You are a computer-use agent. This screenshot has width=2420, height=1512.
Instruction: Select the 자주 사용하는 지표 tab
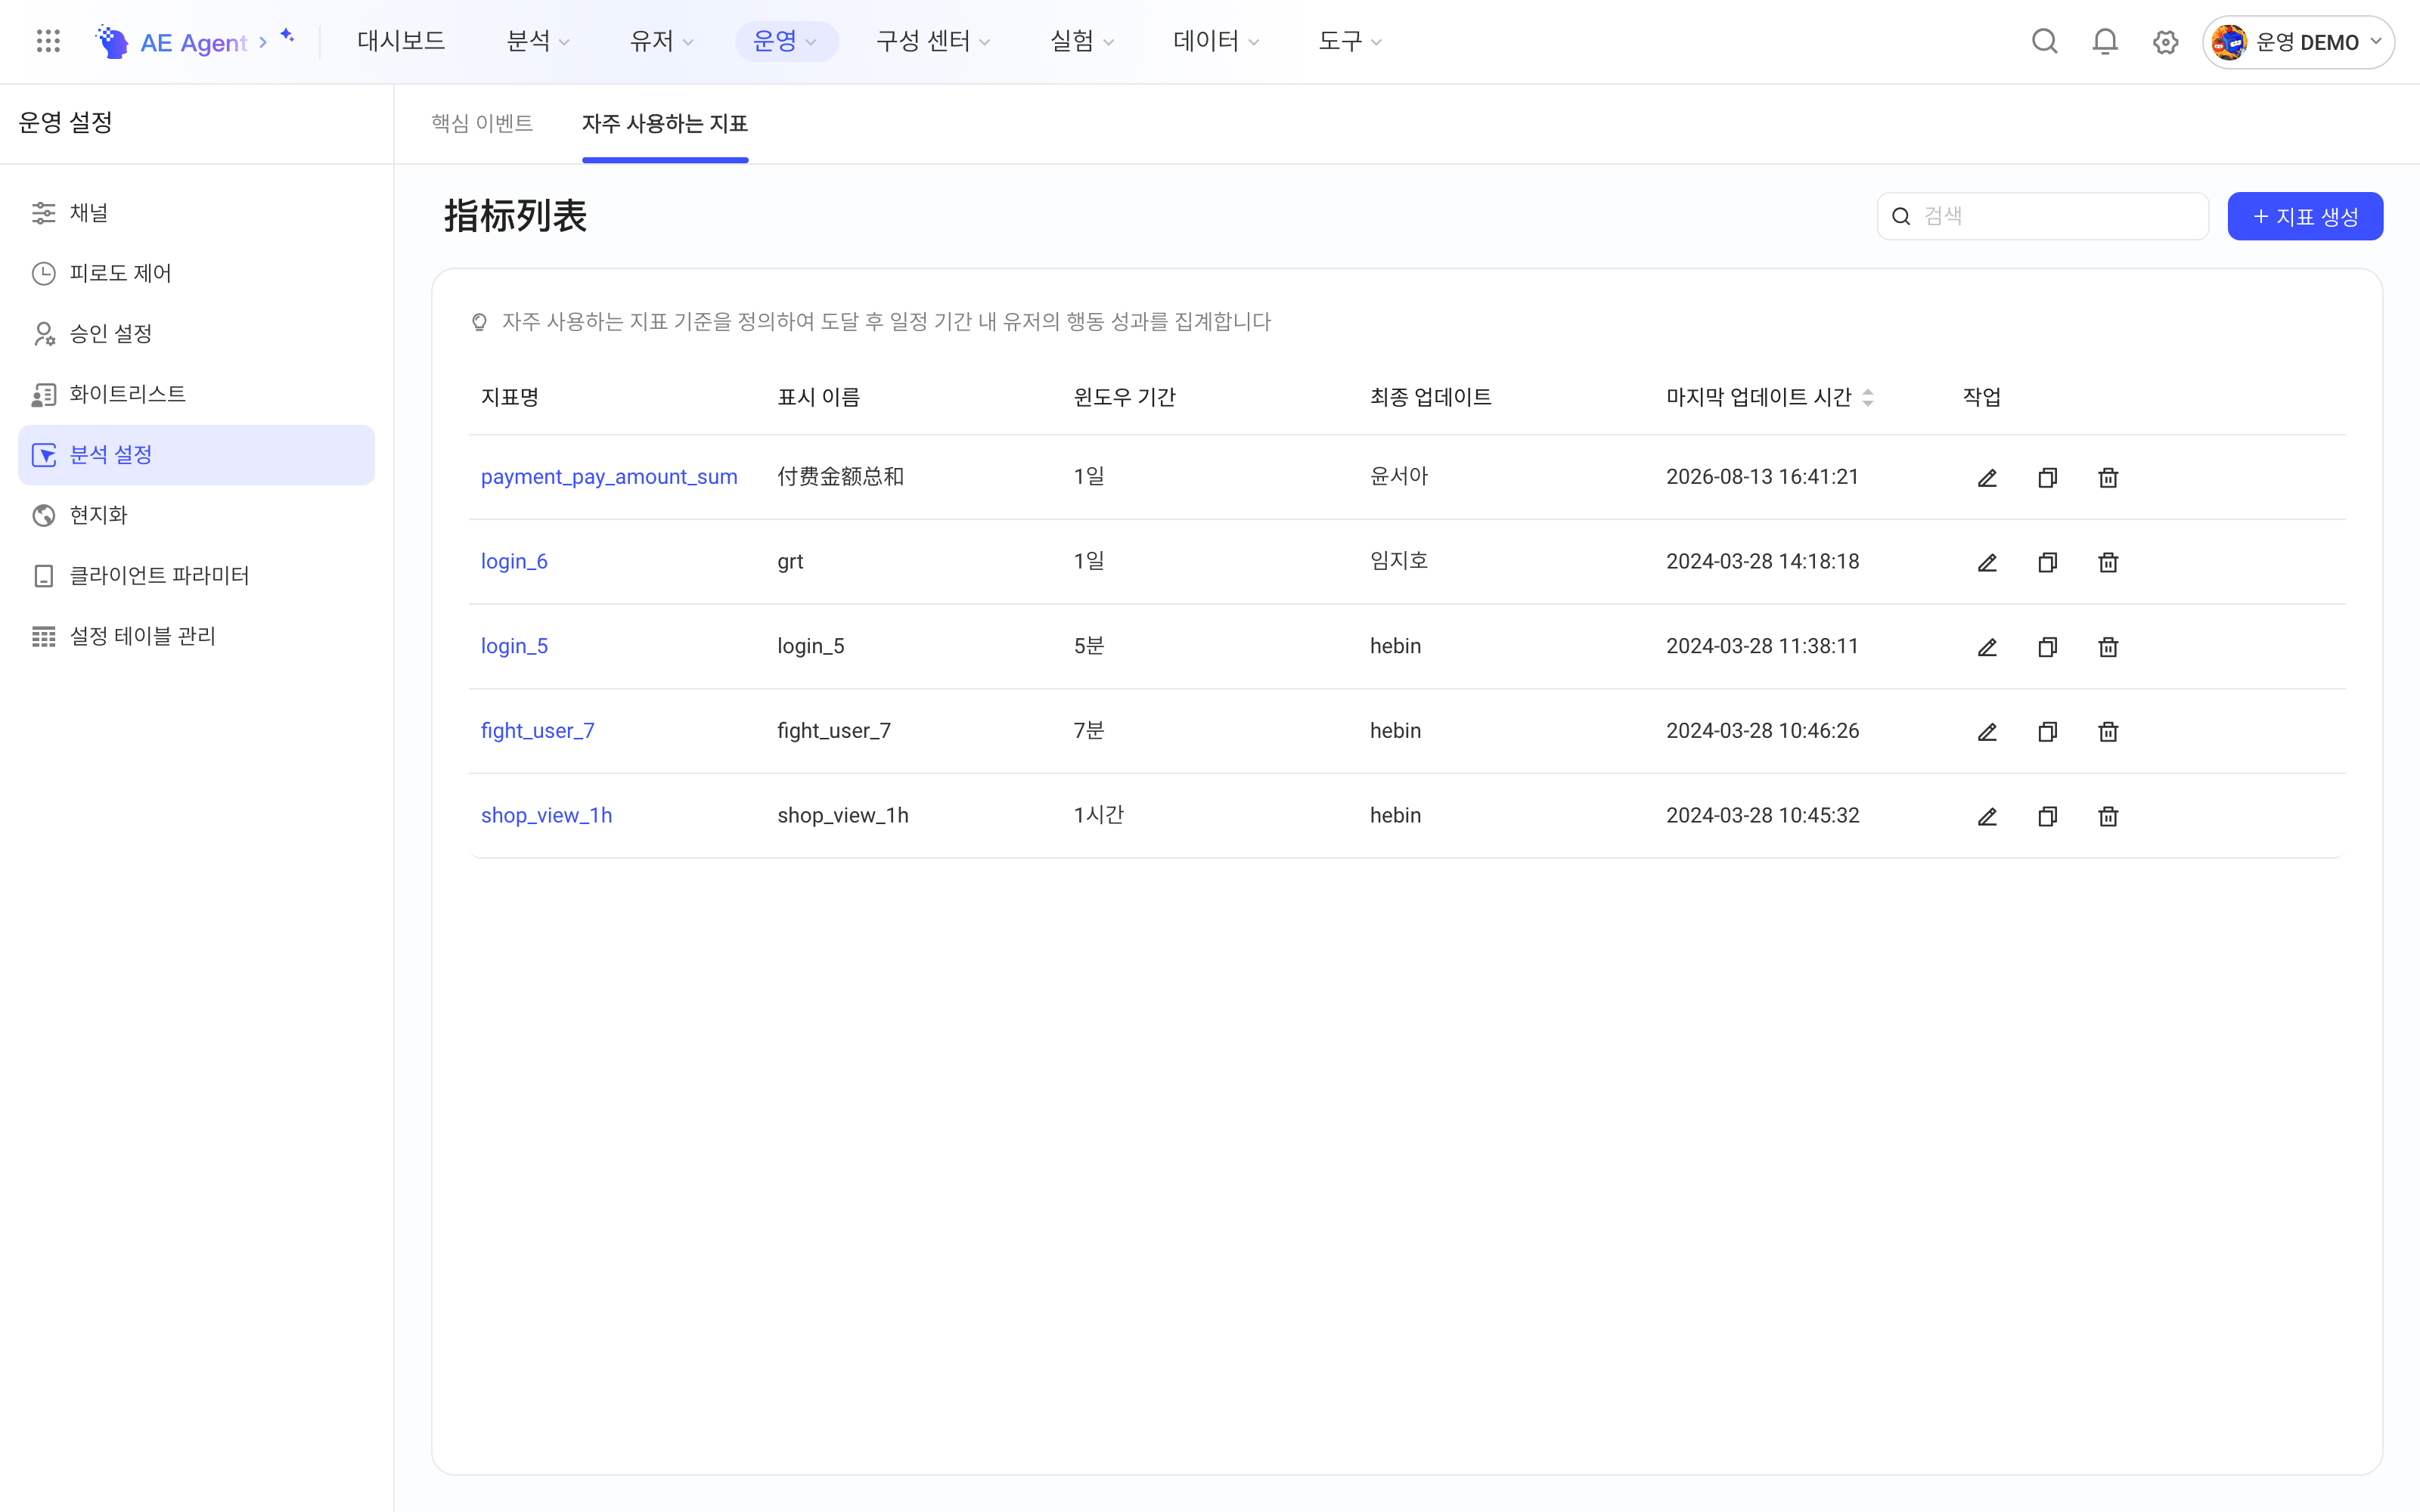[x=665, y=123]
